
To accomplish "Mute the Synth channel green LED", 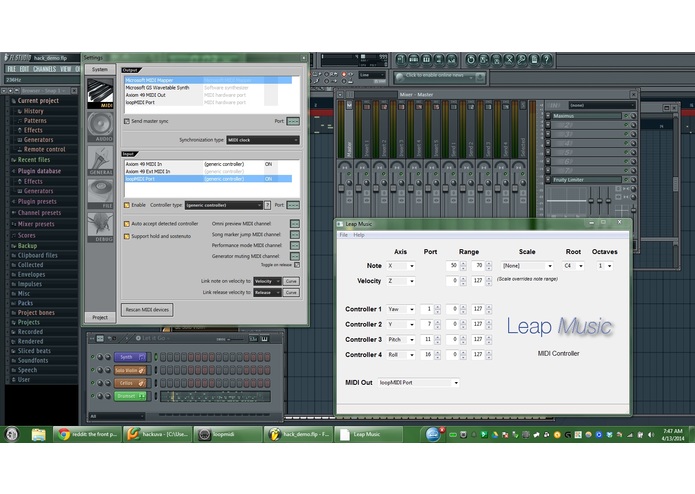I will pos(93,357).
